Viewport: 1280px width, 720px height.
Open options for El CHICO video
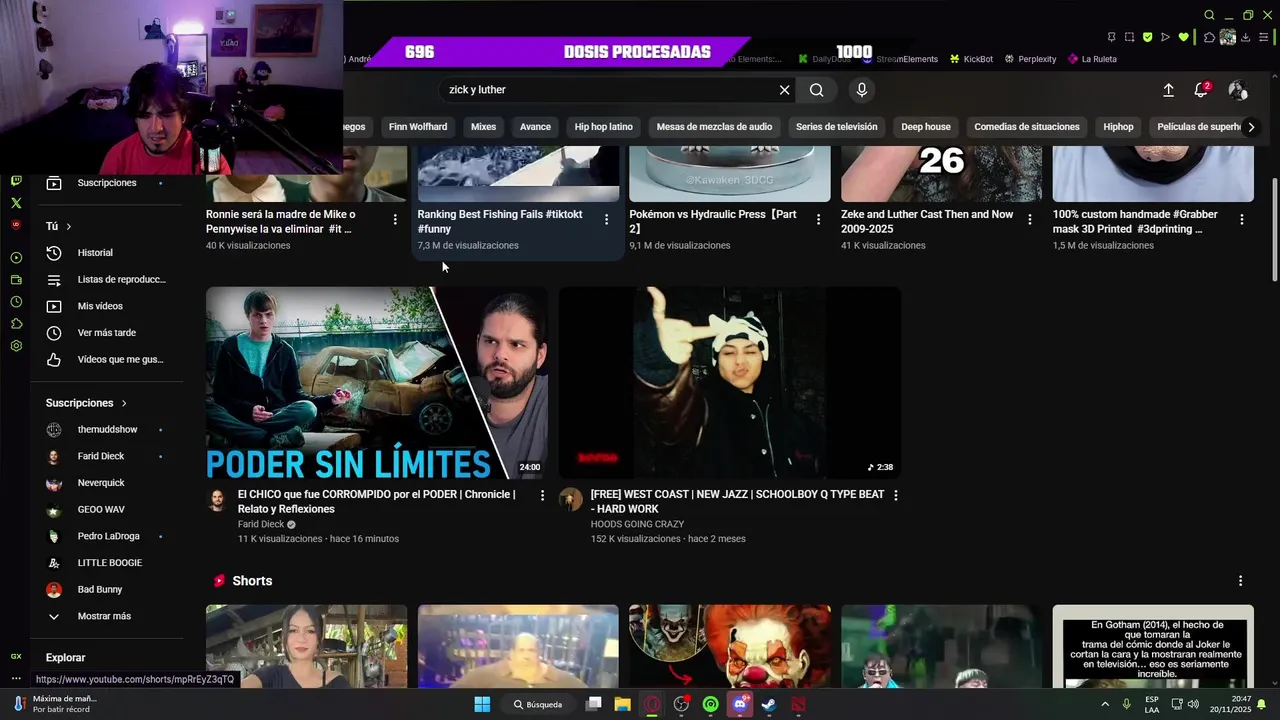click(542, 495)
